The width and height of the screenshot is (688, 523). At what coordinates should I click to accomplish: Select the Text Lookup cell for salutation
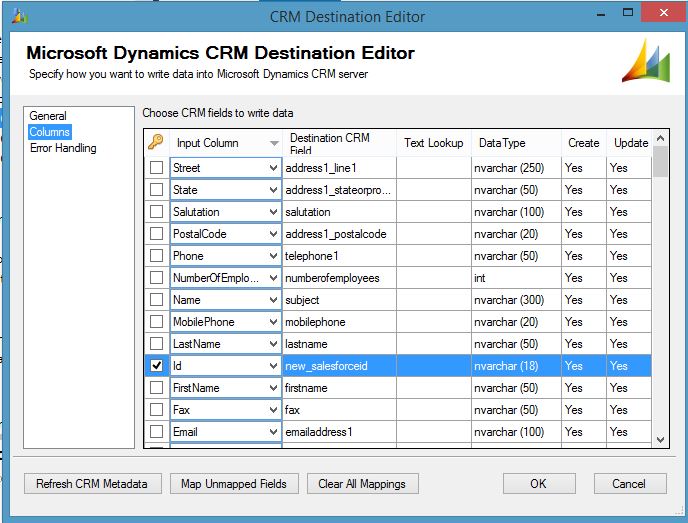(433, 212)
